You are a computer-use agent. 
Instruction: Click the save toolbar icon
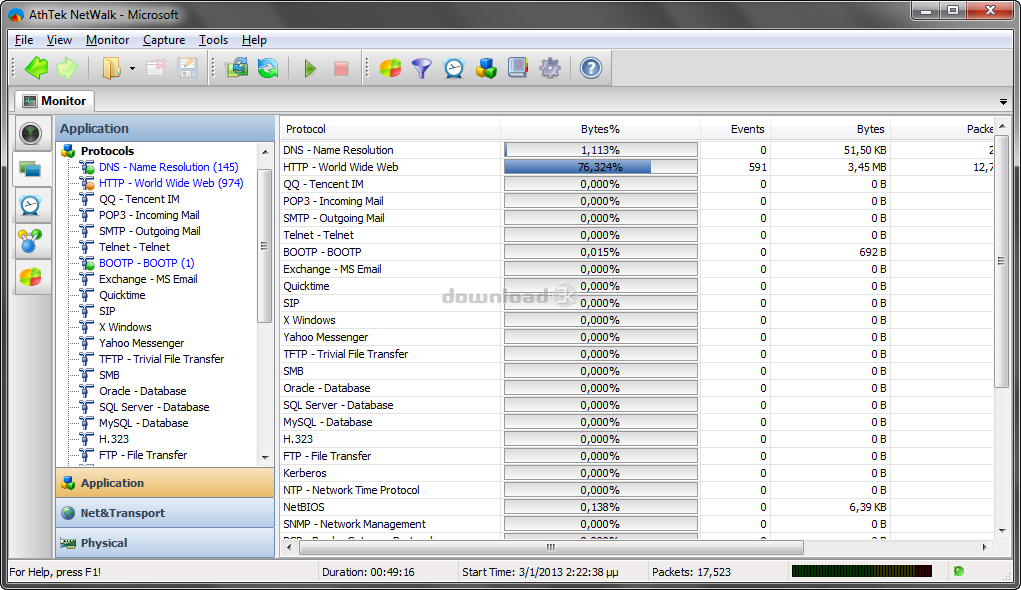click(188, 68)
